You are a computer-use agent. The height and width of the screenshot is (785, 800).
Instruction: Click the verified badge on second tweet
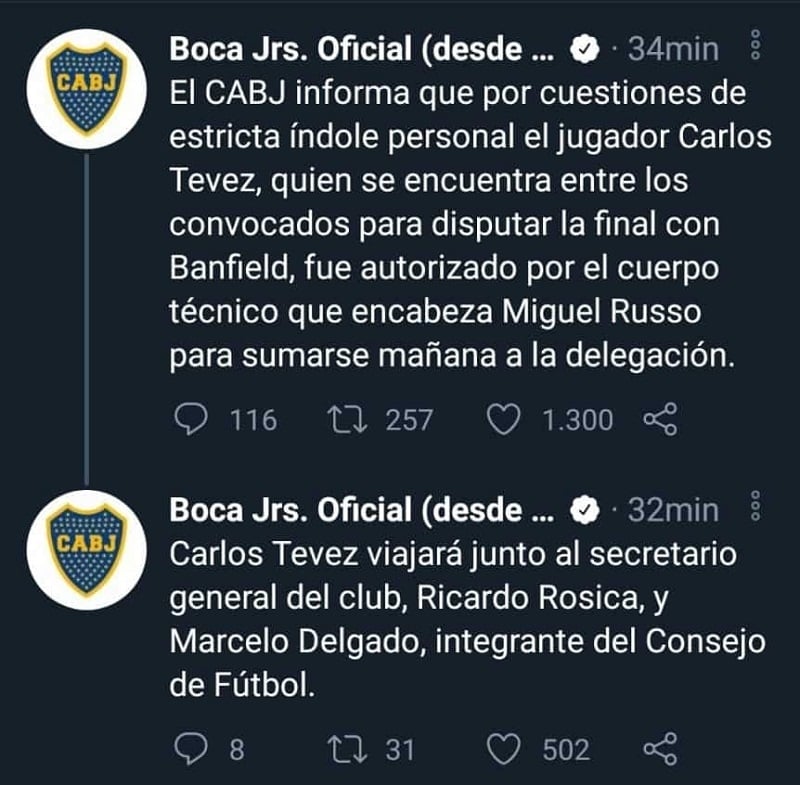tap(583, 511)
